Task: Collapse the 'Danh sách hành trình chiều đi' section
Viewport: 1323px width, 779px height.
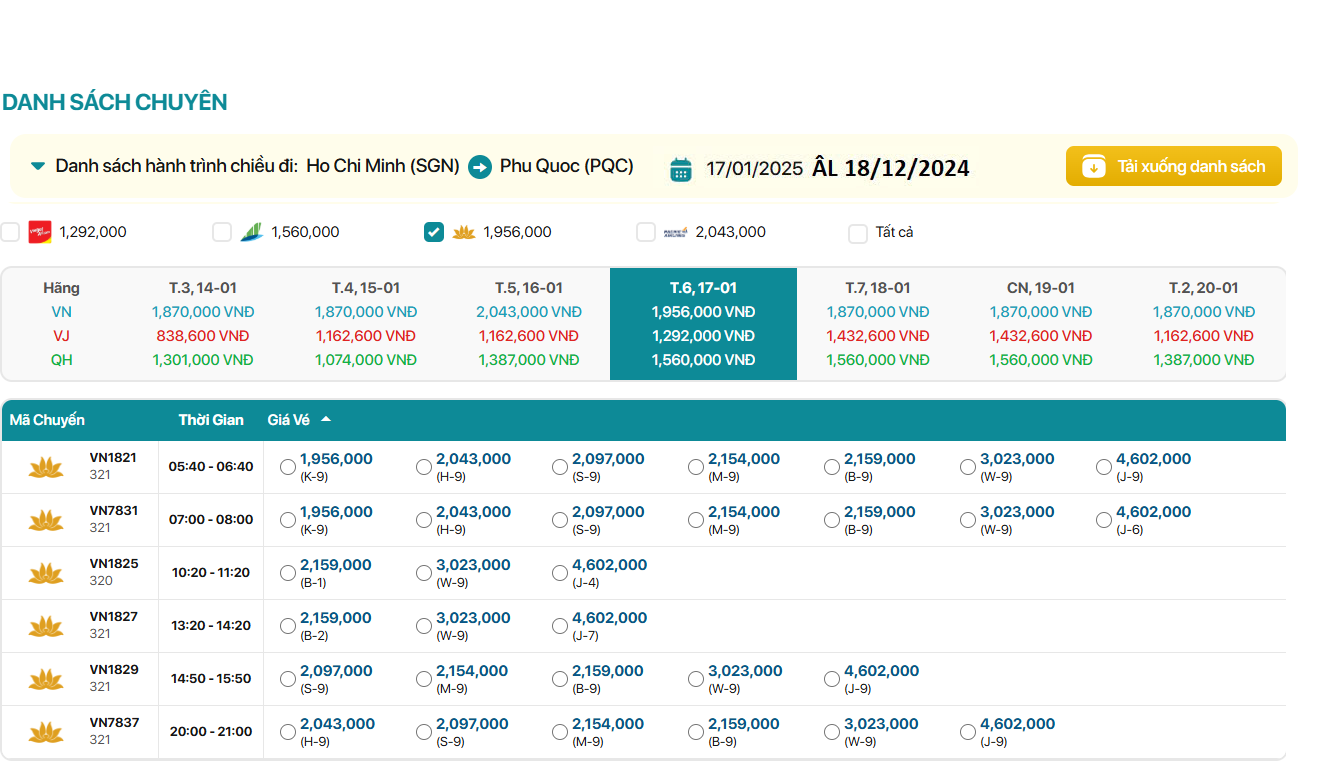Action: [38, 166]
